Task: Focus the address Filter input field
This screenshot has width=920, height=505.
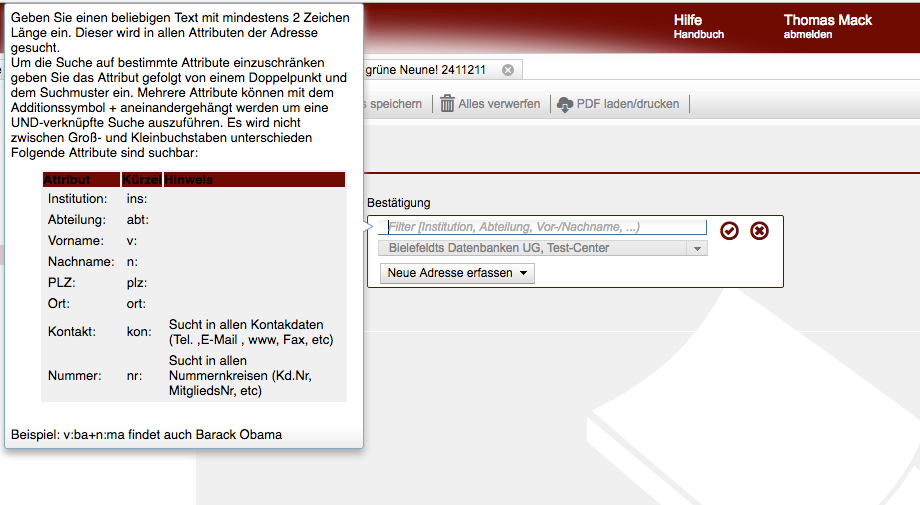Action: [x=545, y=228]
